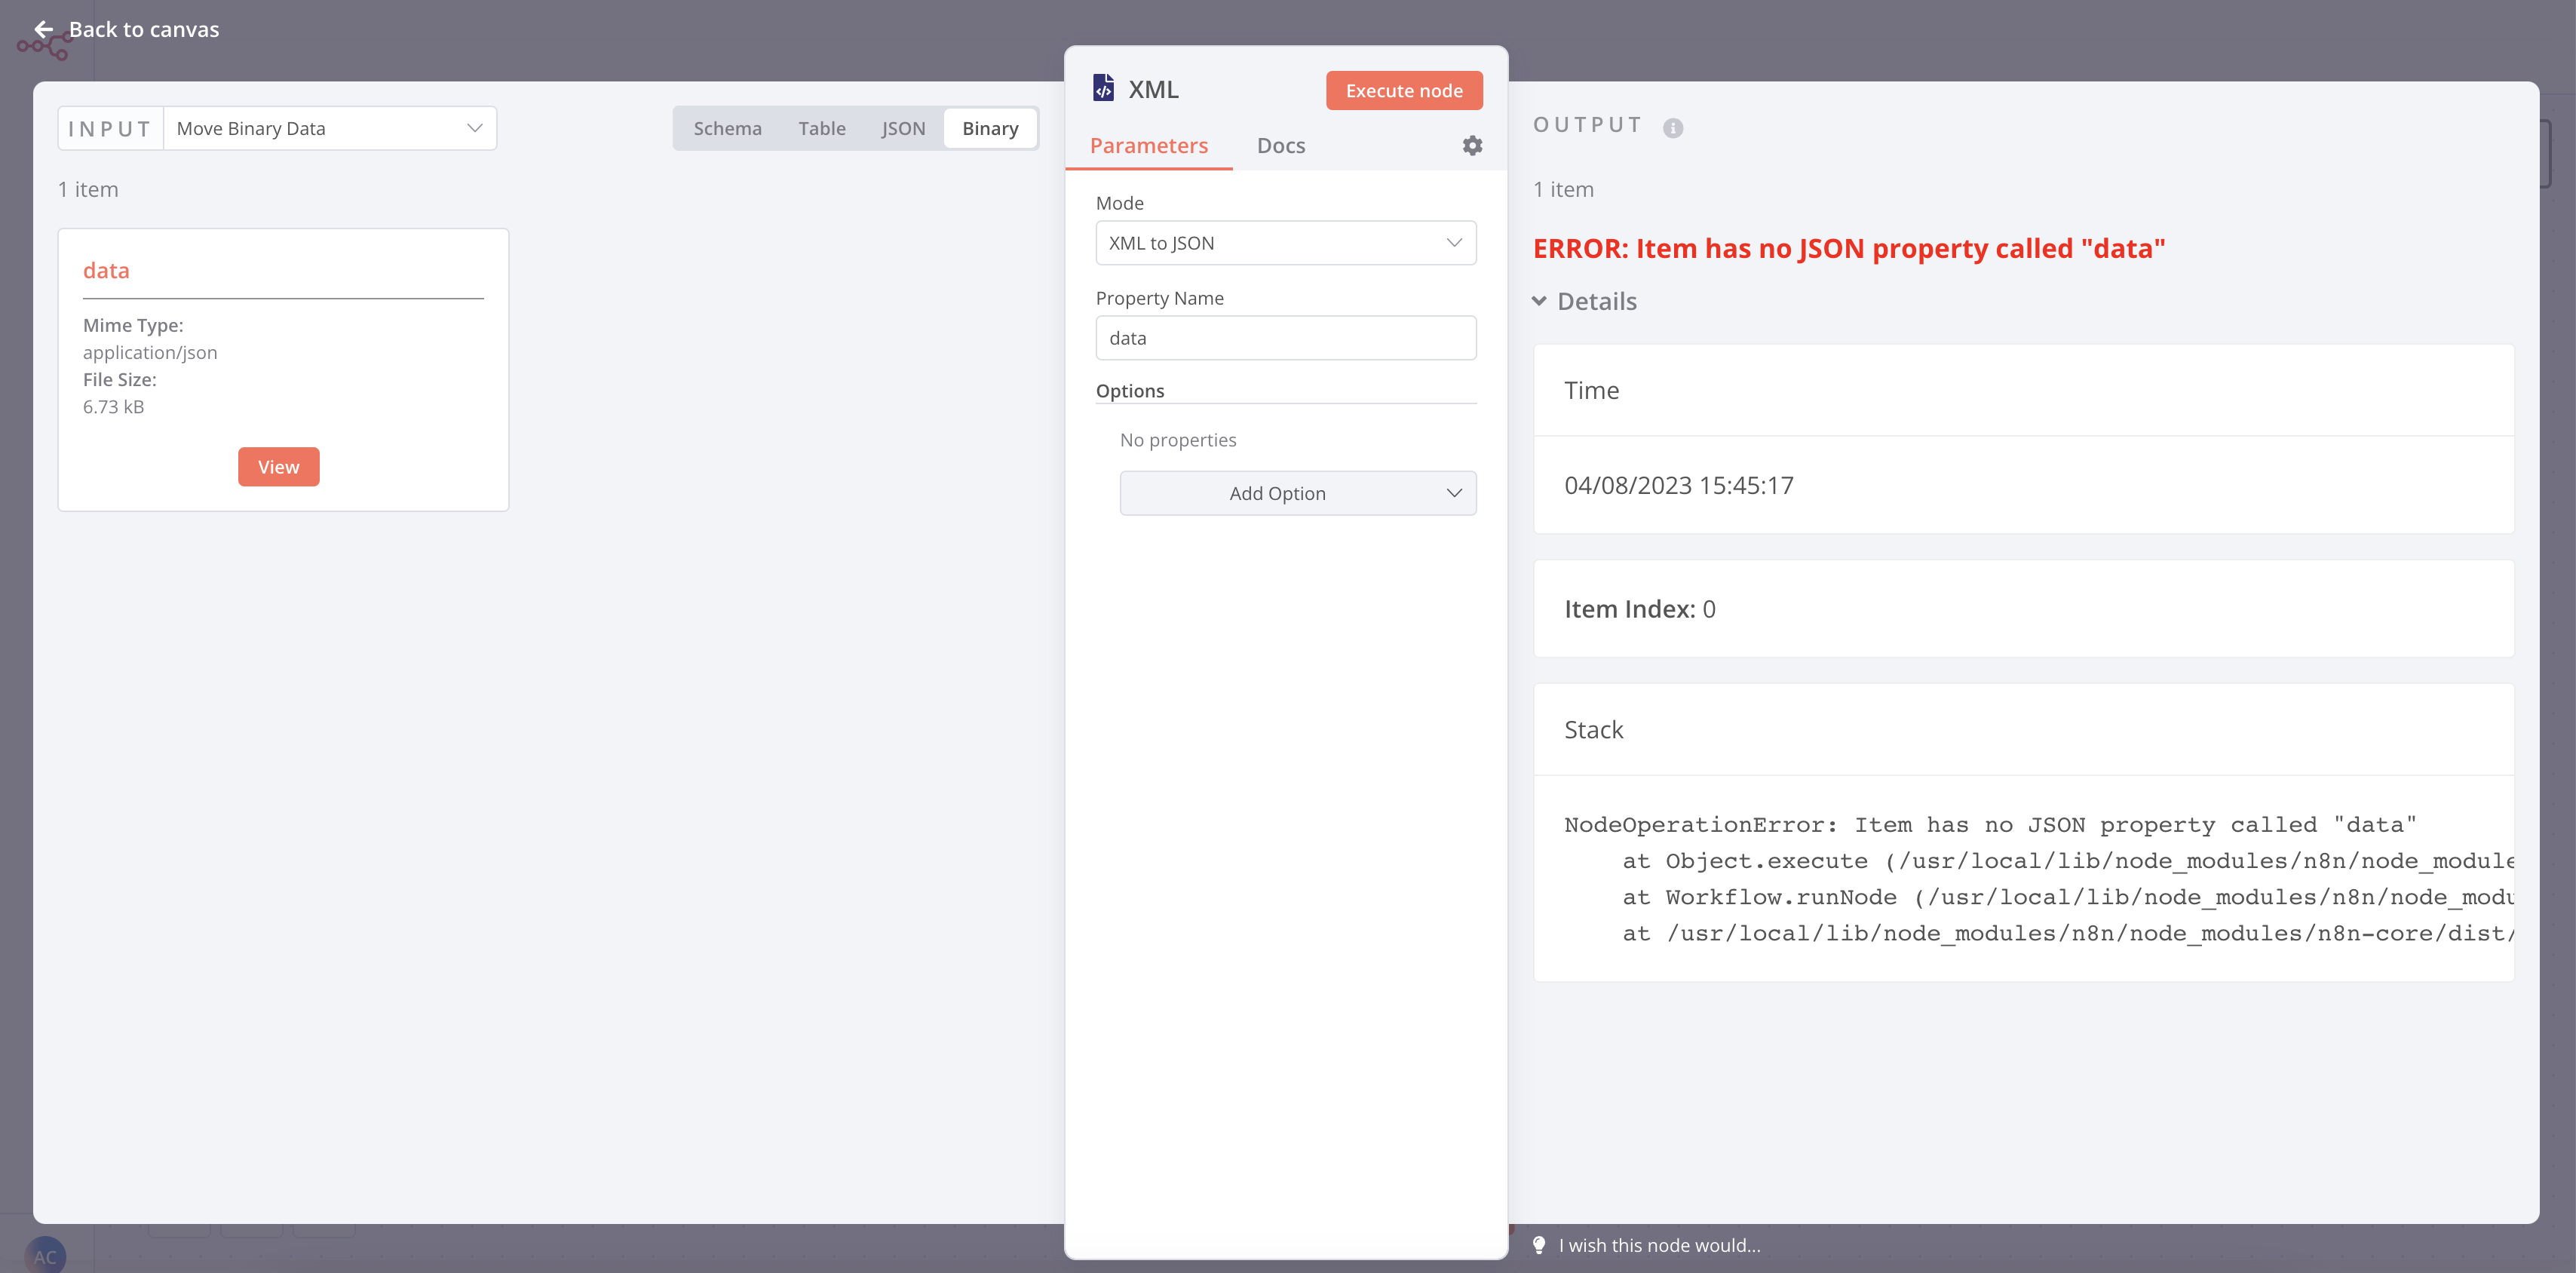This screenshot has width=2576, height=1273.
Task: Click the lightbulb feedback icon
Action: point(1539,1245)
